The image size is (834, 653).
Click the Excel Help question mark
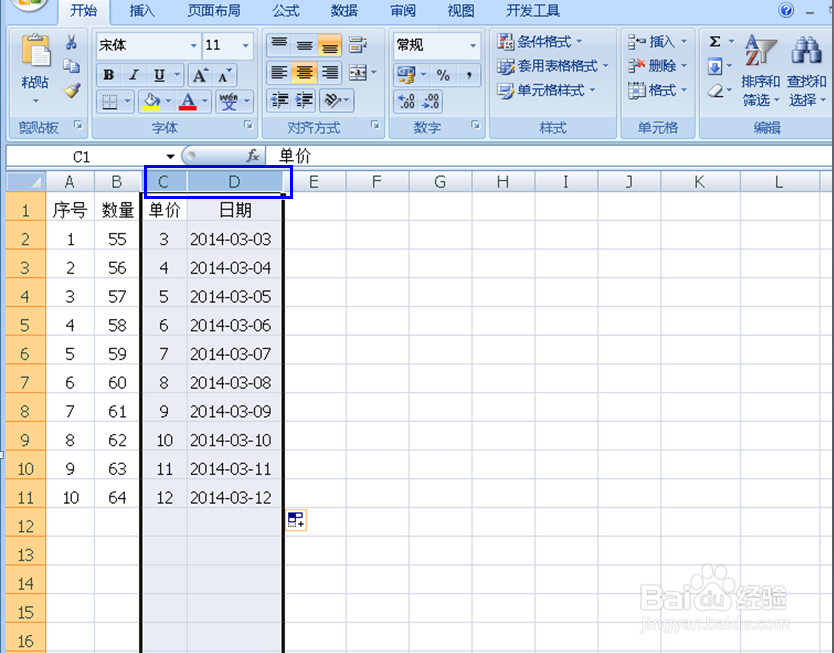coord(786,10)
